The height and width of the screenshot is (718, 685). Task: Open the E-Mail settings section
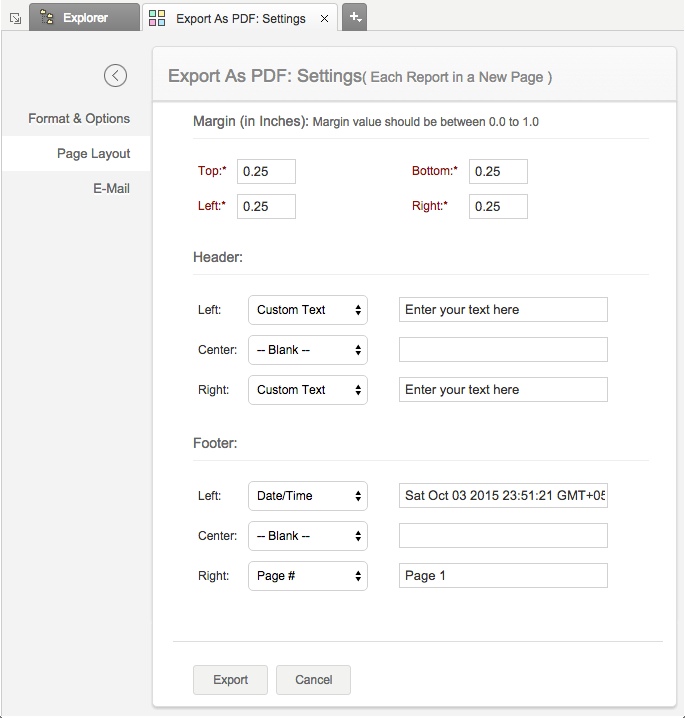[111, 188]
